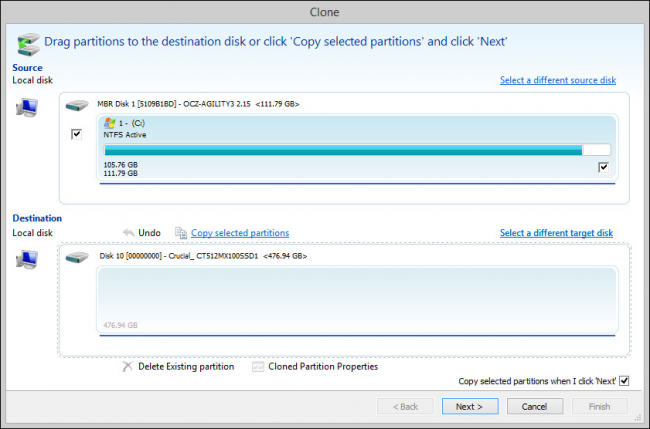The image size is (650, 429).
Task: Click the 'NTFS Active' text
Action: point(125,135)
